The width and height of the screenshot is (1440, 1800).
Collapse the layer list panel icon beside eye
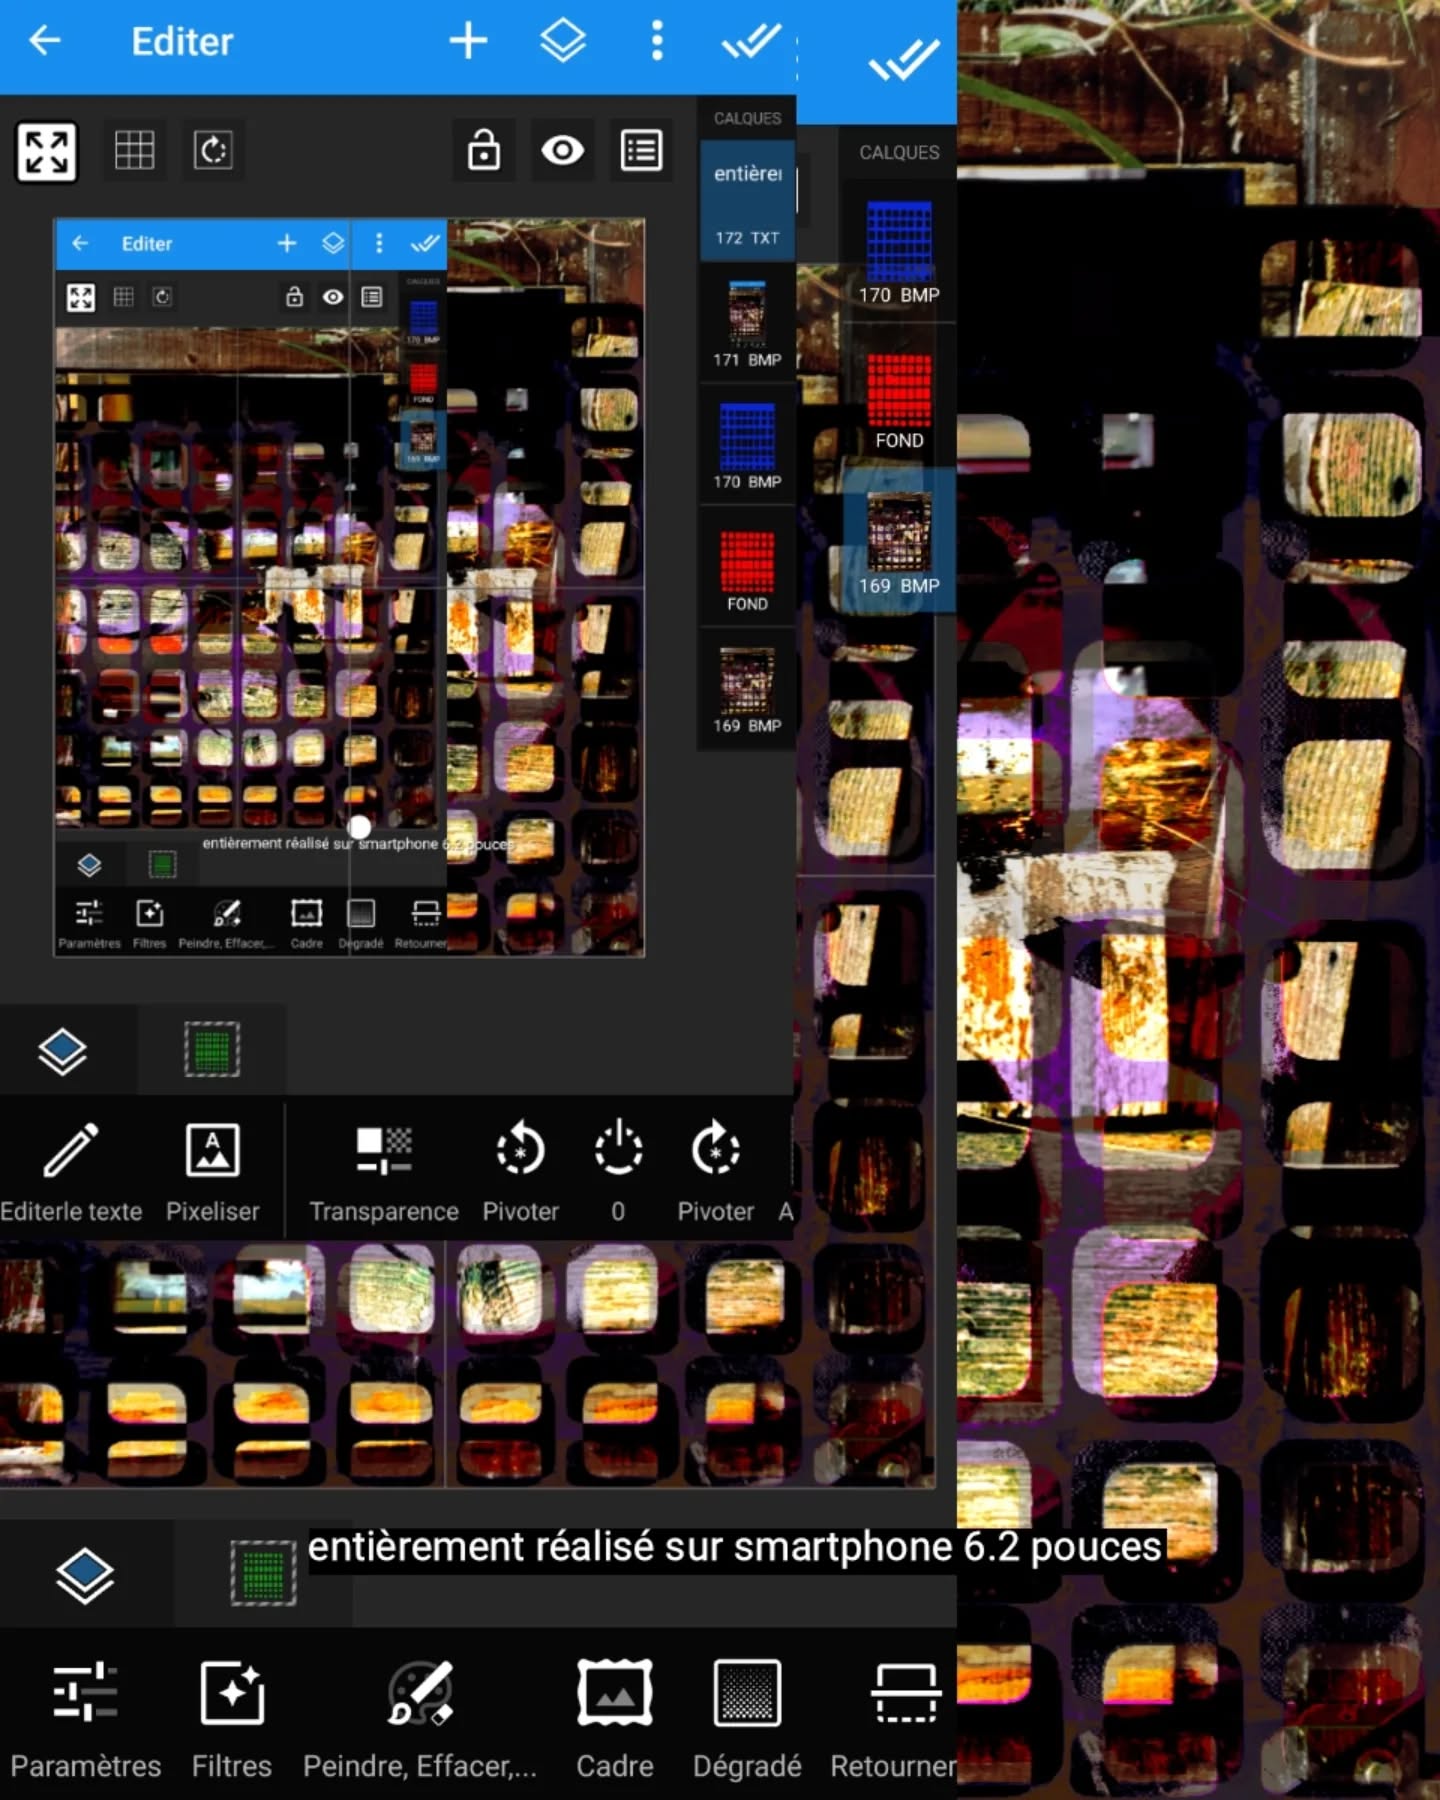coord(641,151)
